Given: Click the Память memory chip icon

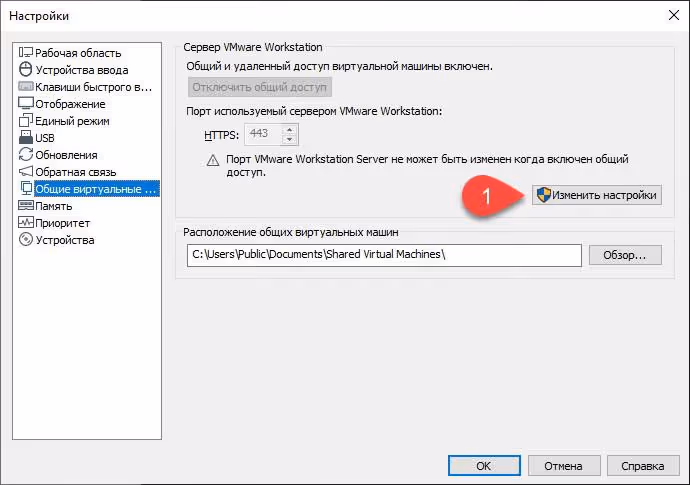Looking at the screenshot, I should (26, 206).
